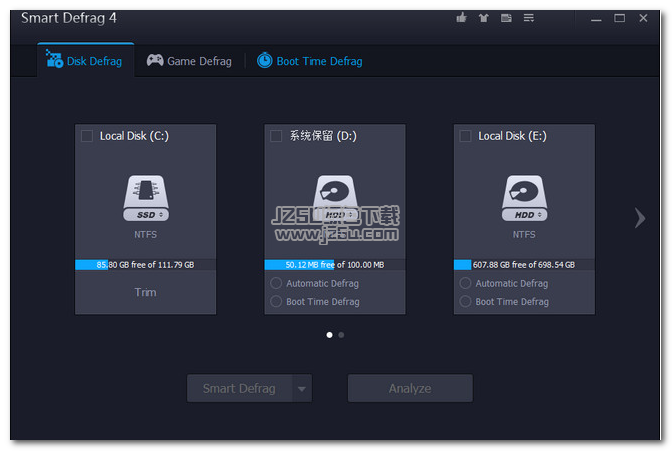Click the Disk Defrag tab icon

point(54,59)
